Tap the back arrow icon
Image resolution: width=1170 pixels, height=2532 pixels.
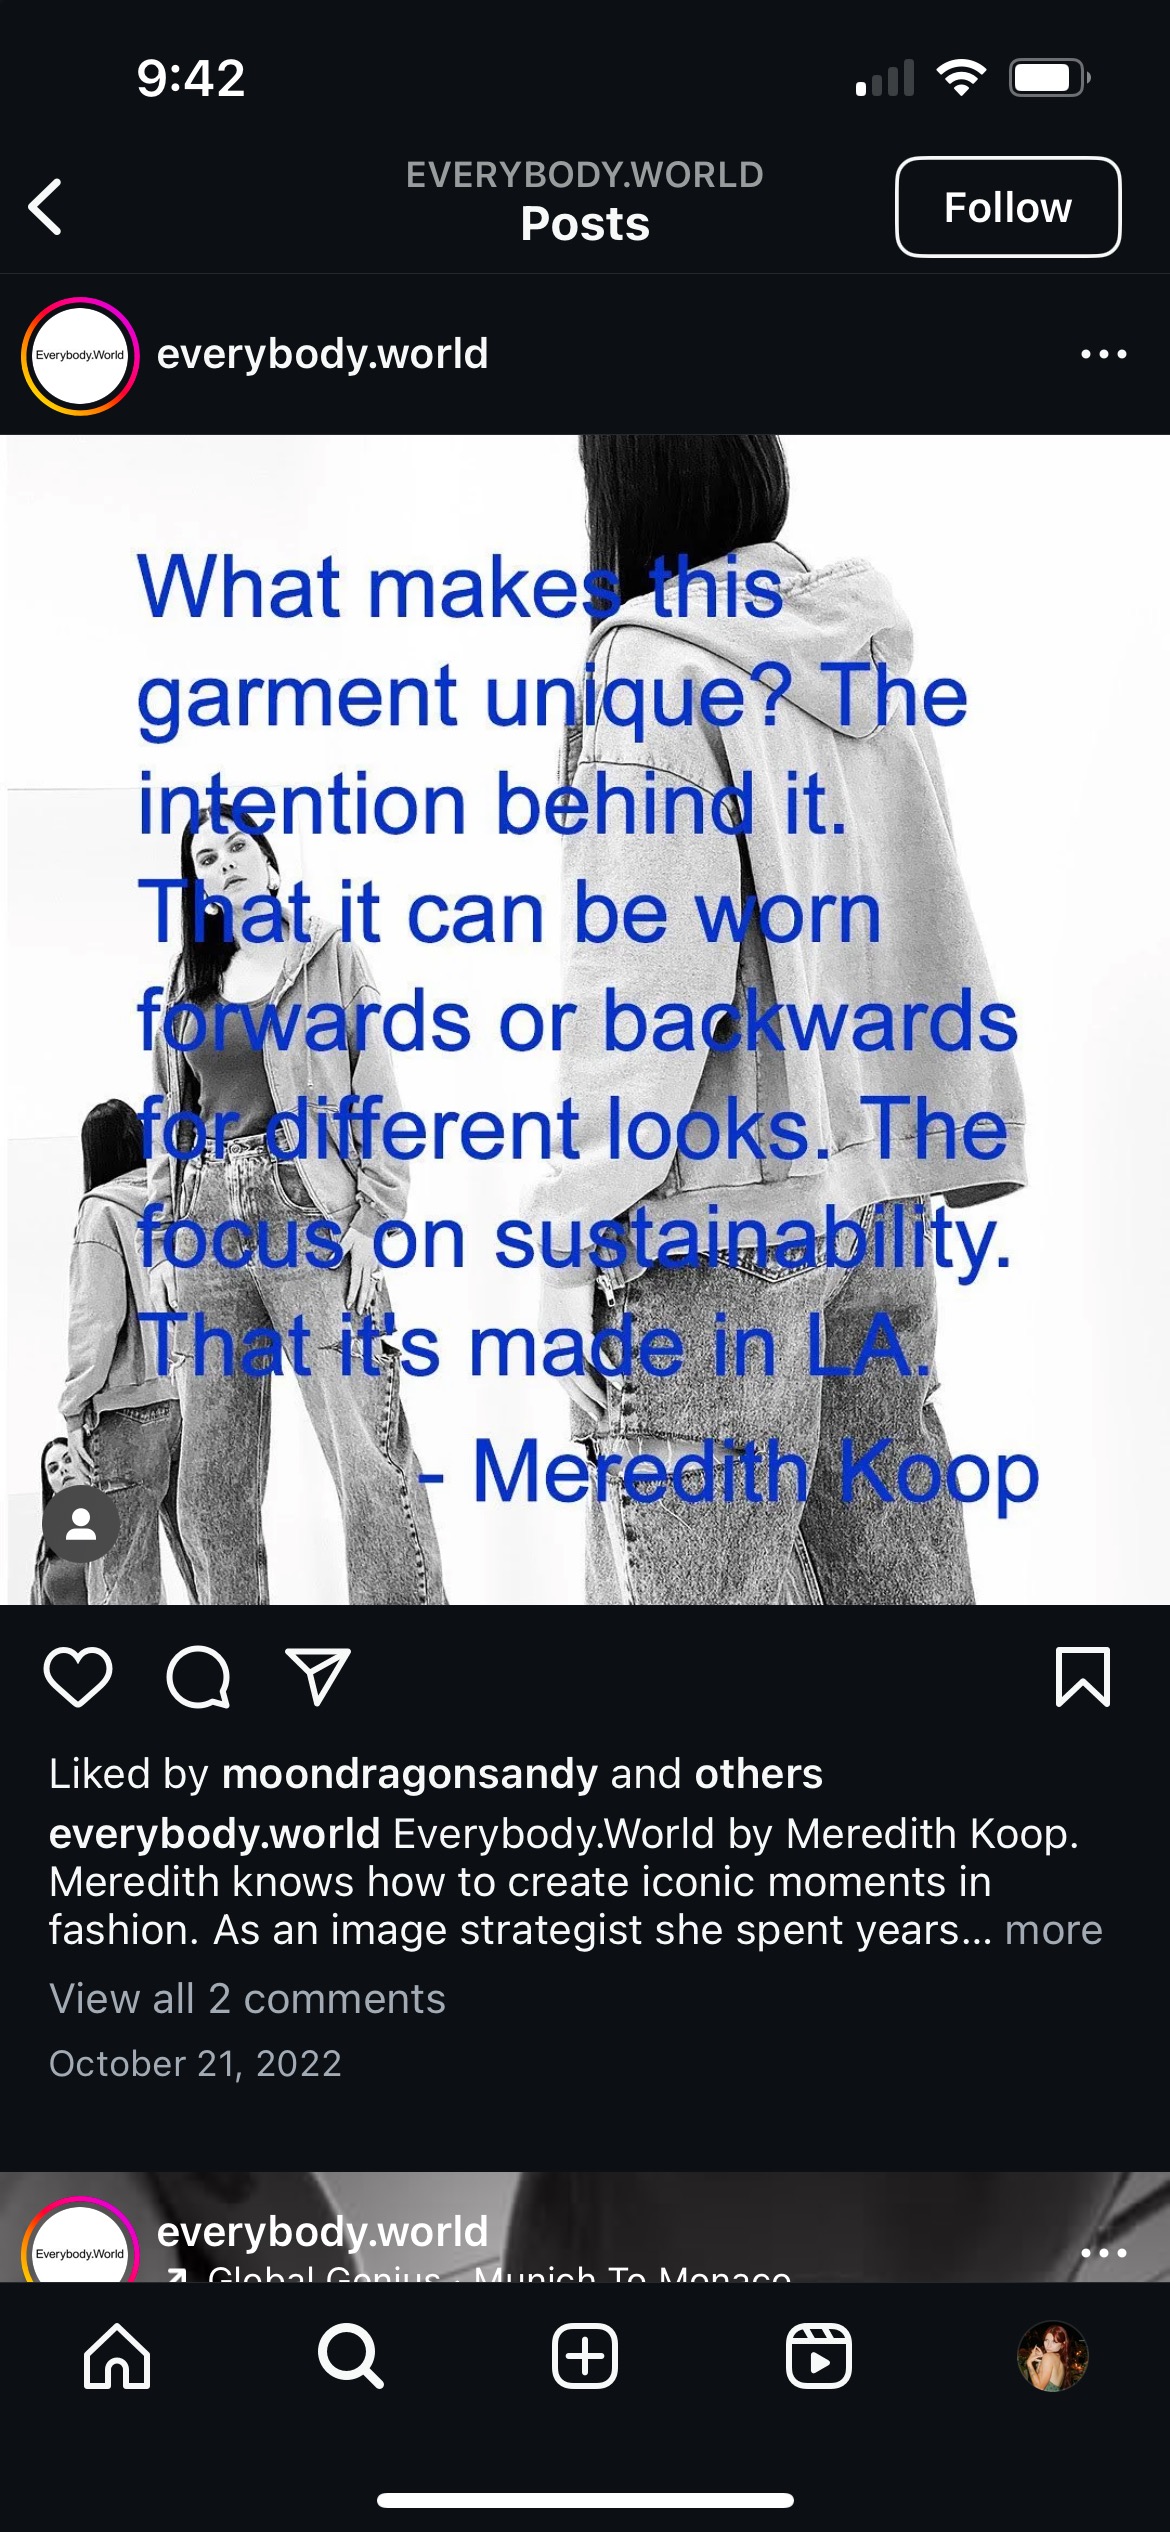[x=46, y=207]
